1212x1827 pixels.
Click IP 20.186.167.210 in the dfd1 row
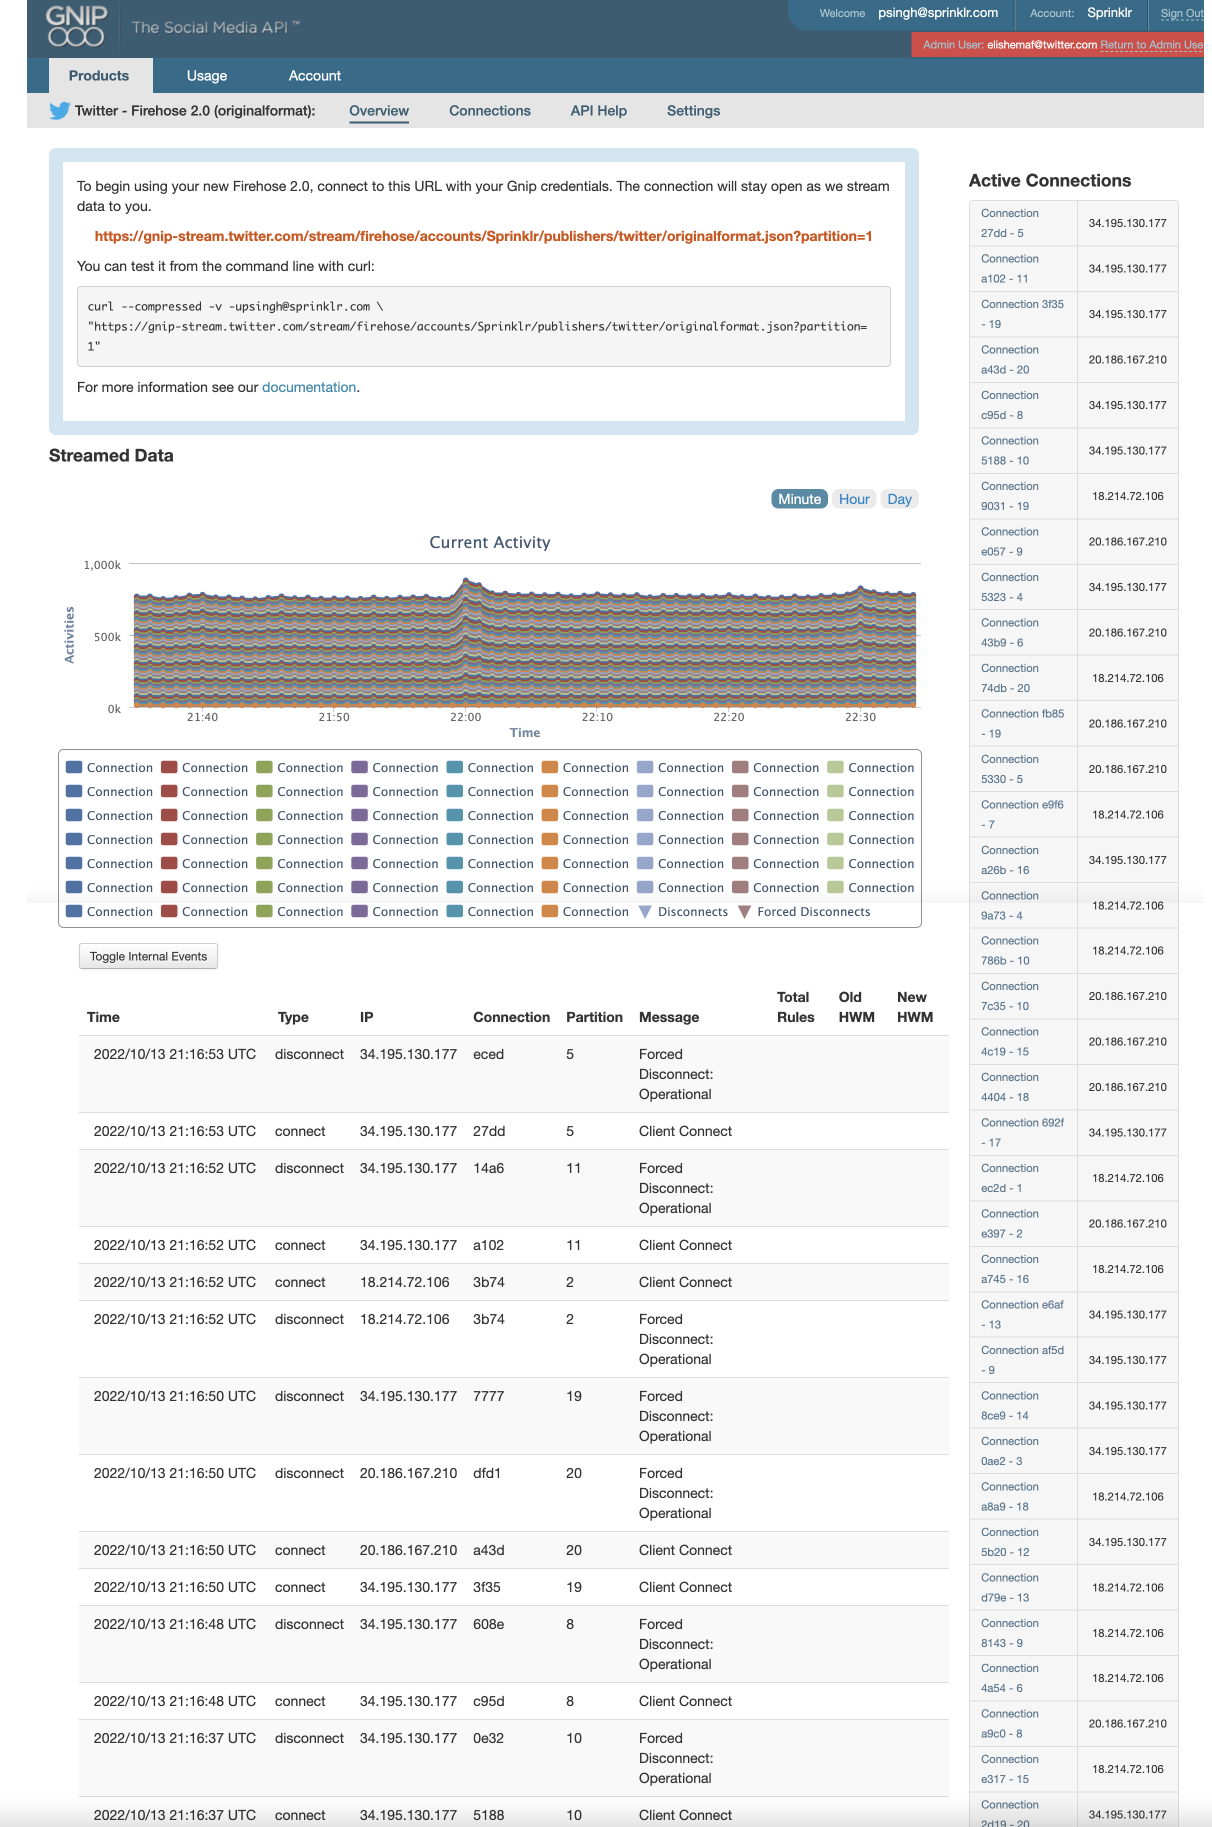click(x=409, y=1474)
